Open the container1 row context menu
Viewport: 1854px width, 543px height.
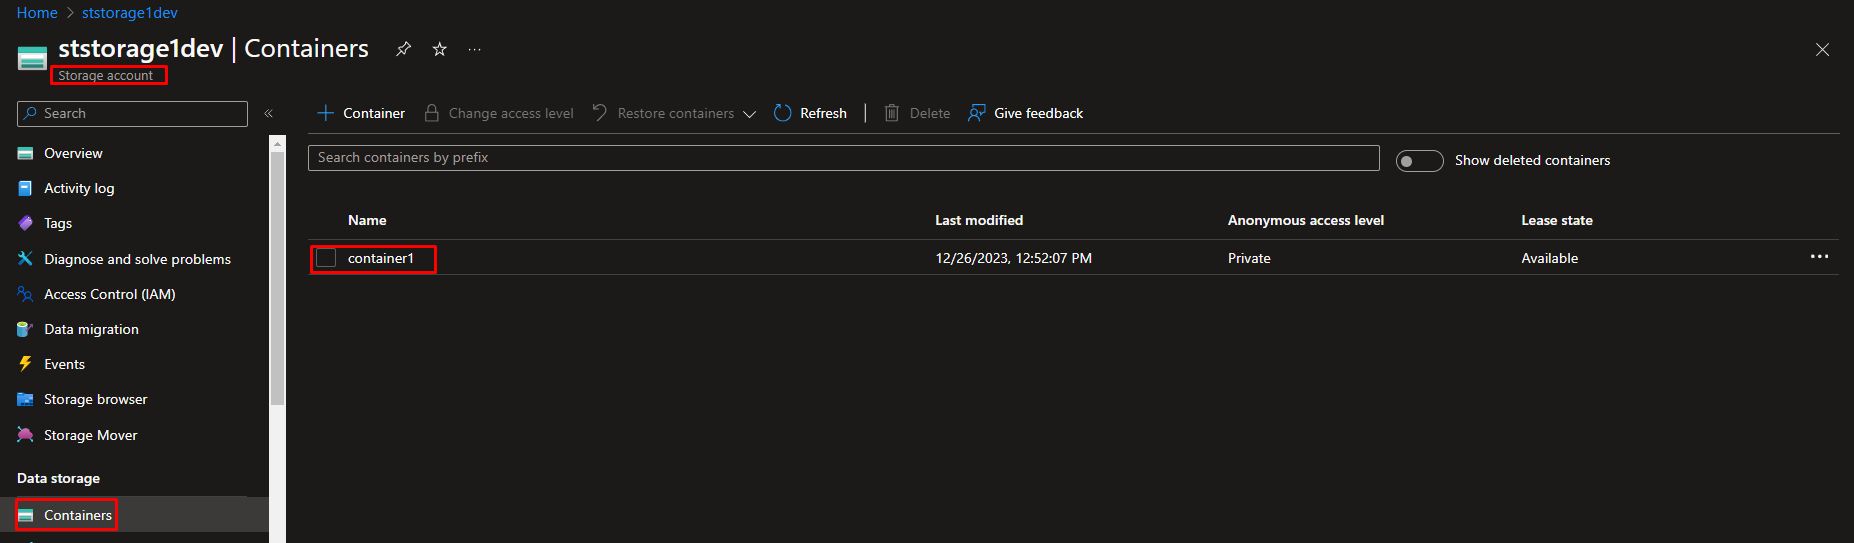(1819, 257)
